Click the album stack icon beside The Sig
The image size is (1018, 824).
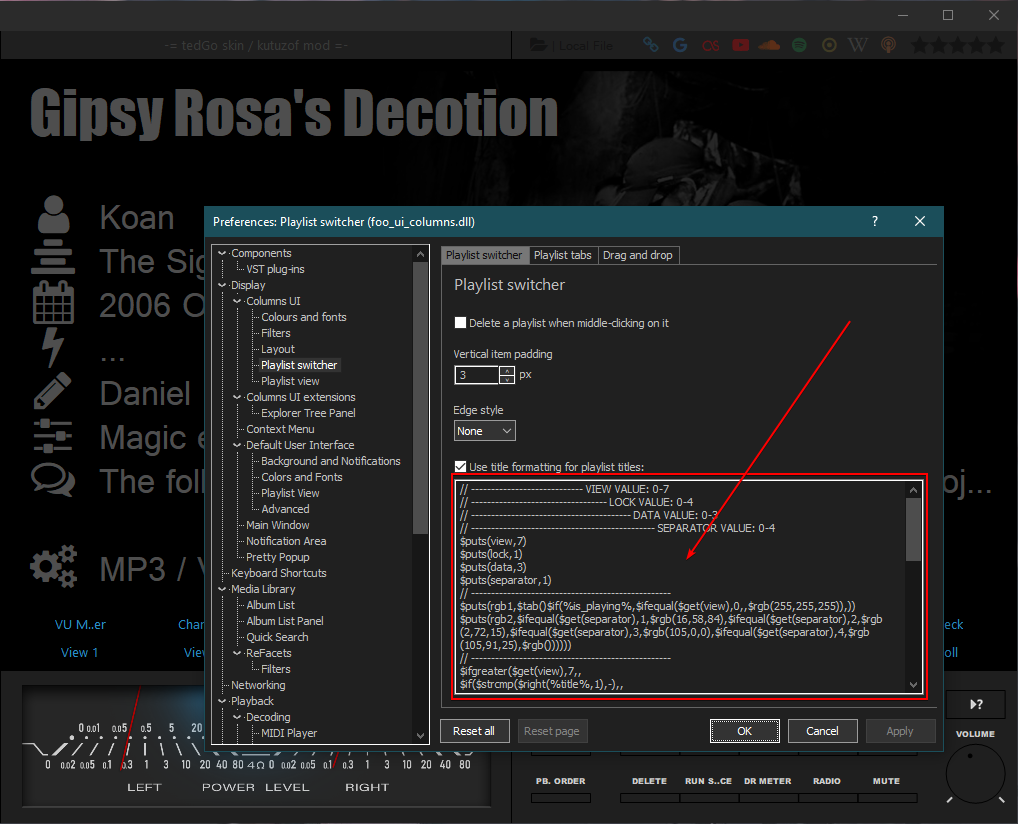pos(53,258)
